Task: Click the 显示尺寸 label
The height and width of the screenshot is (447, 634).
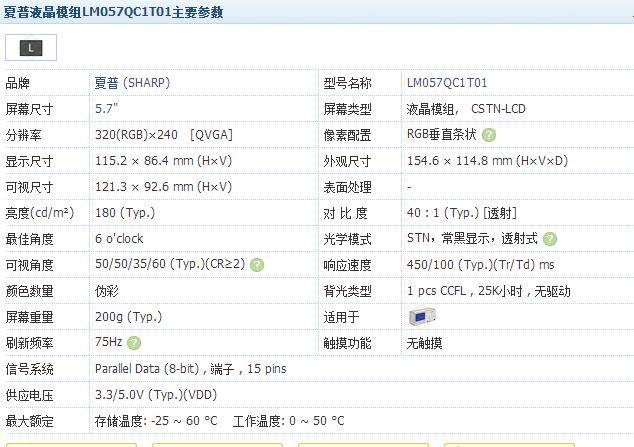Action: click(29, 161)
